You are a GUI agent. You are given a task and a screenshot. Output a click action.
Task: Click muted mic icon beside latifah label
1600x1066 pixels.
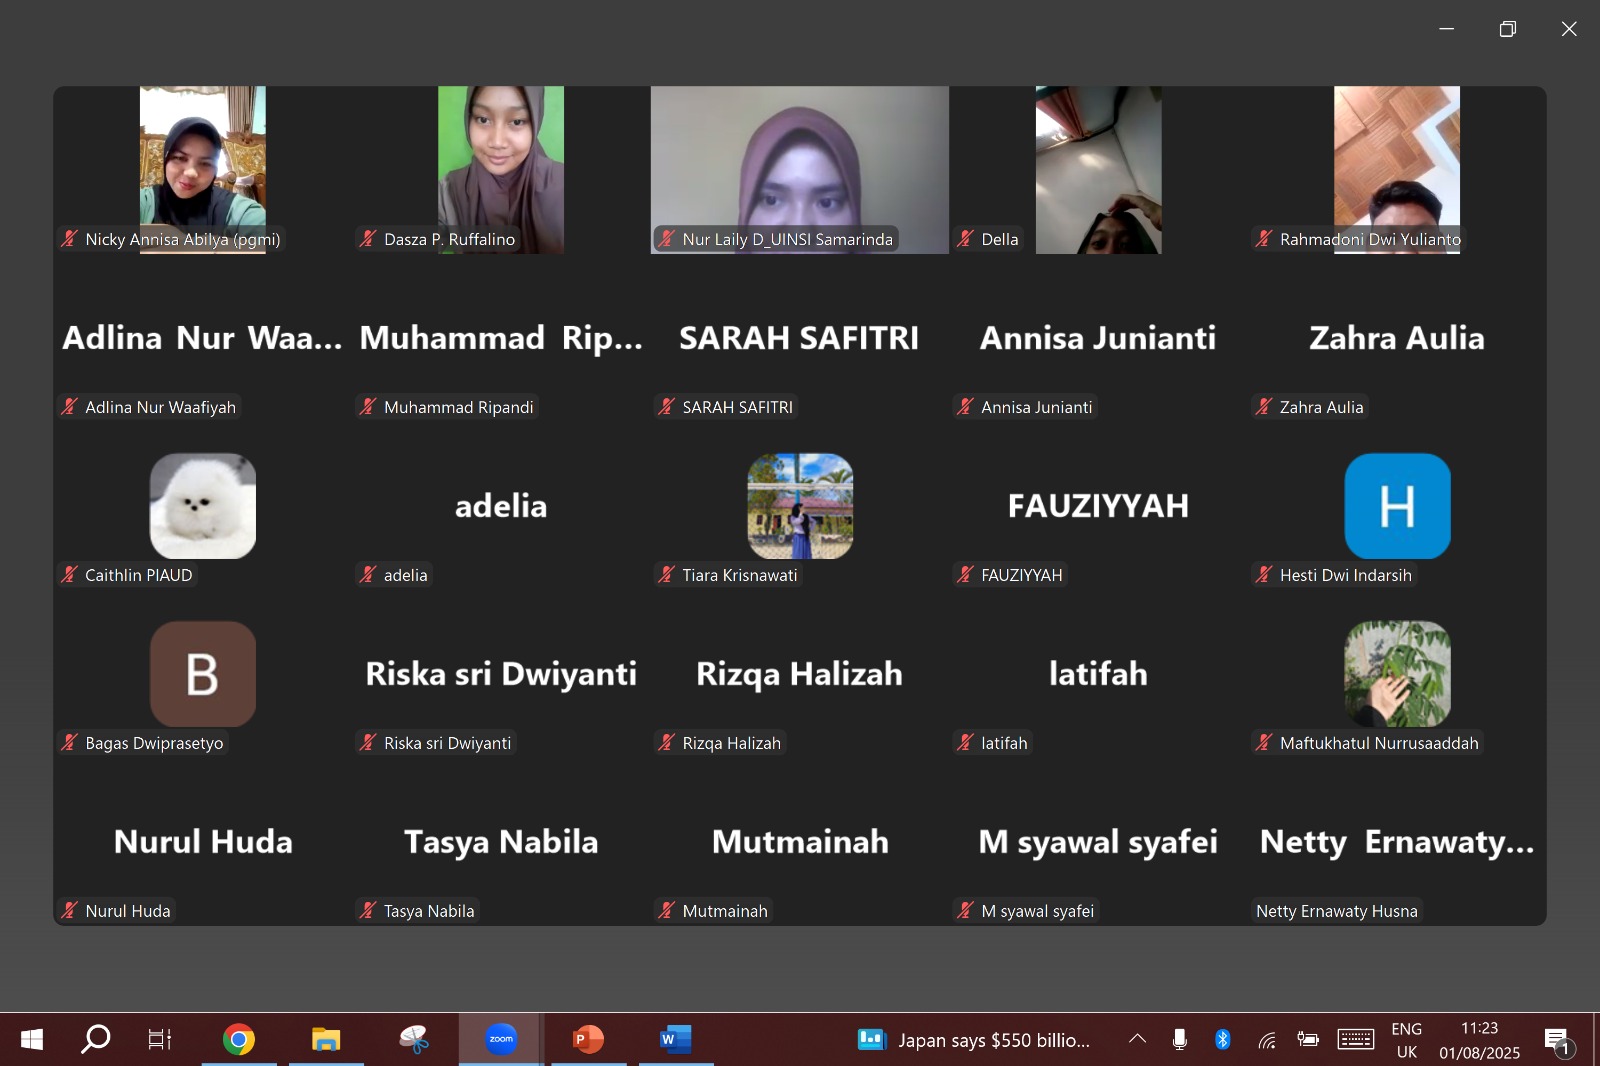[x=966, y=742]
